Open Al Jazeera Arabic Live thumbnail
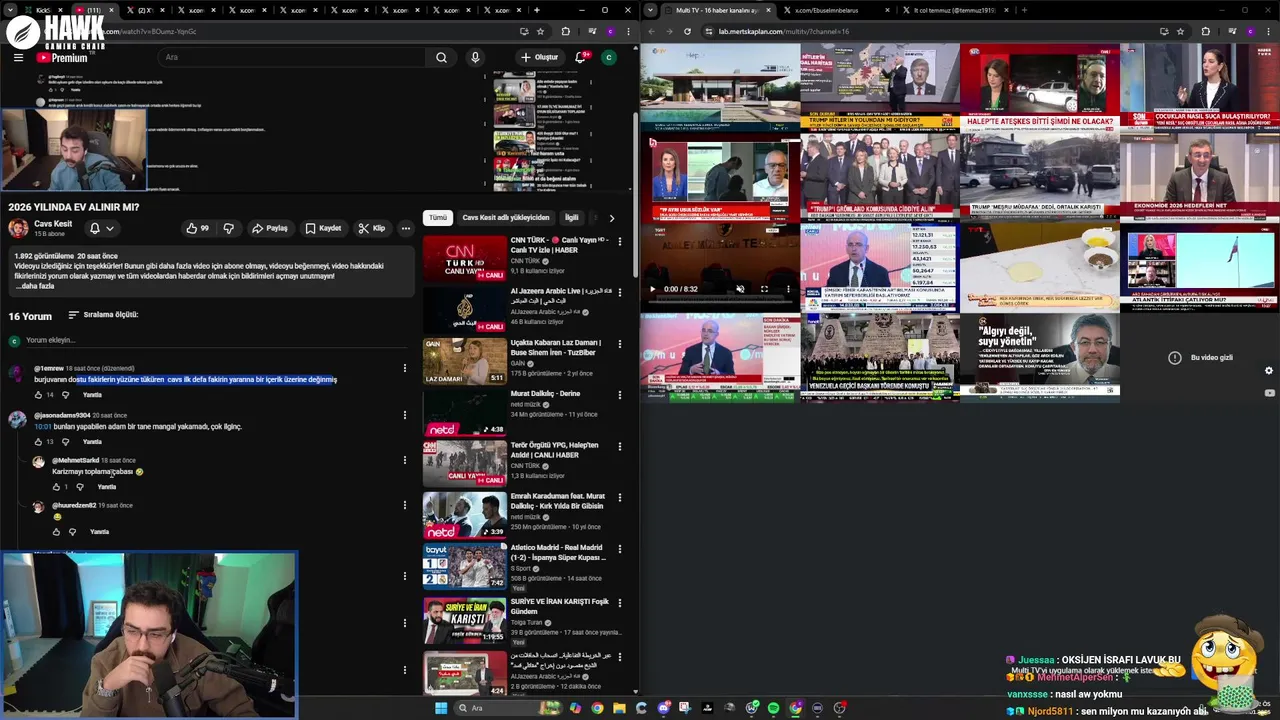 click(x=464, y=310)
